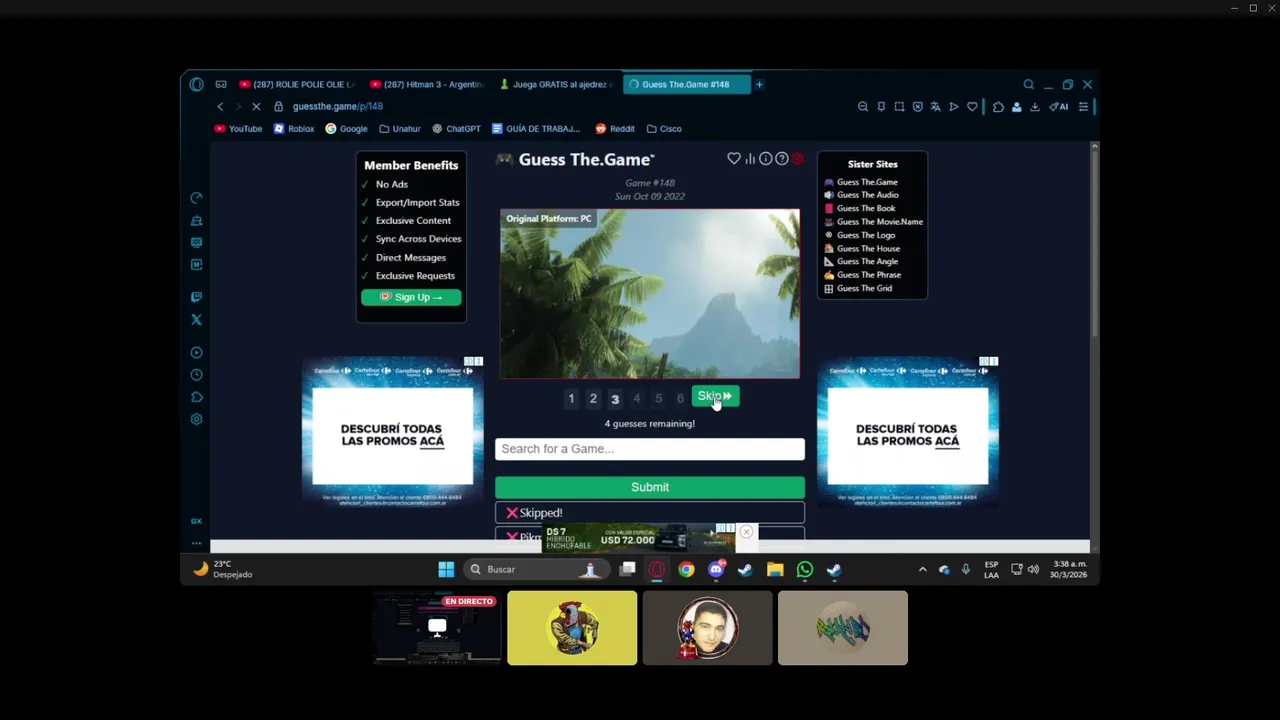Focus the Search for a Game field
The height and width of the screenshot is (720, 1280).
650,449
